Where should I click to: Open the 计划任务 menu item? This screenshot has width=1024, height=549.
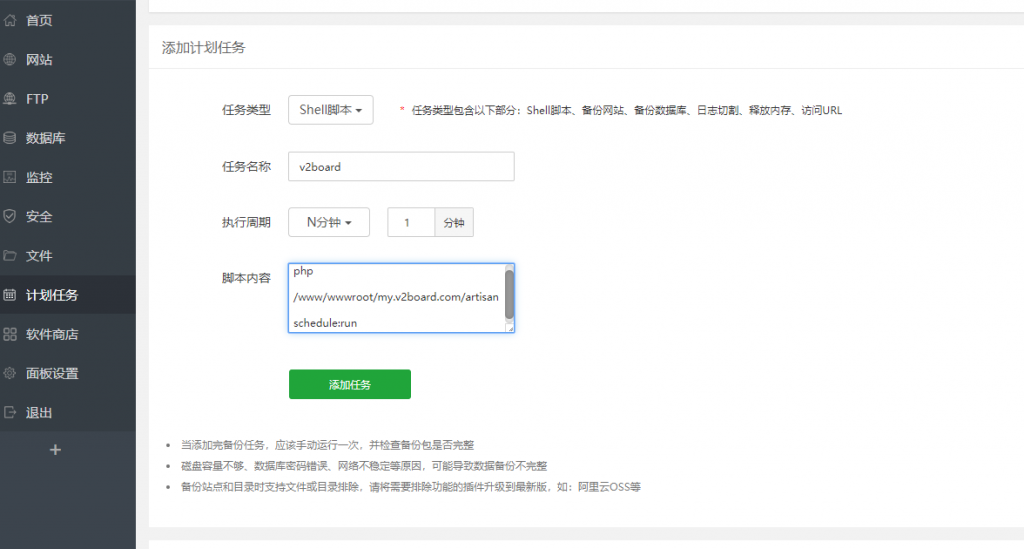52,295
